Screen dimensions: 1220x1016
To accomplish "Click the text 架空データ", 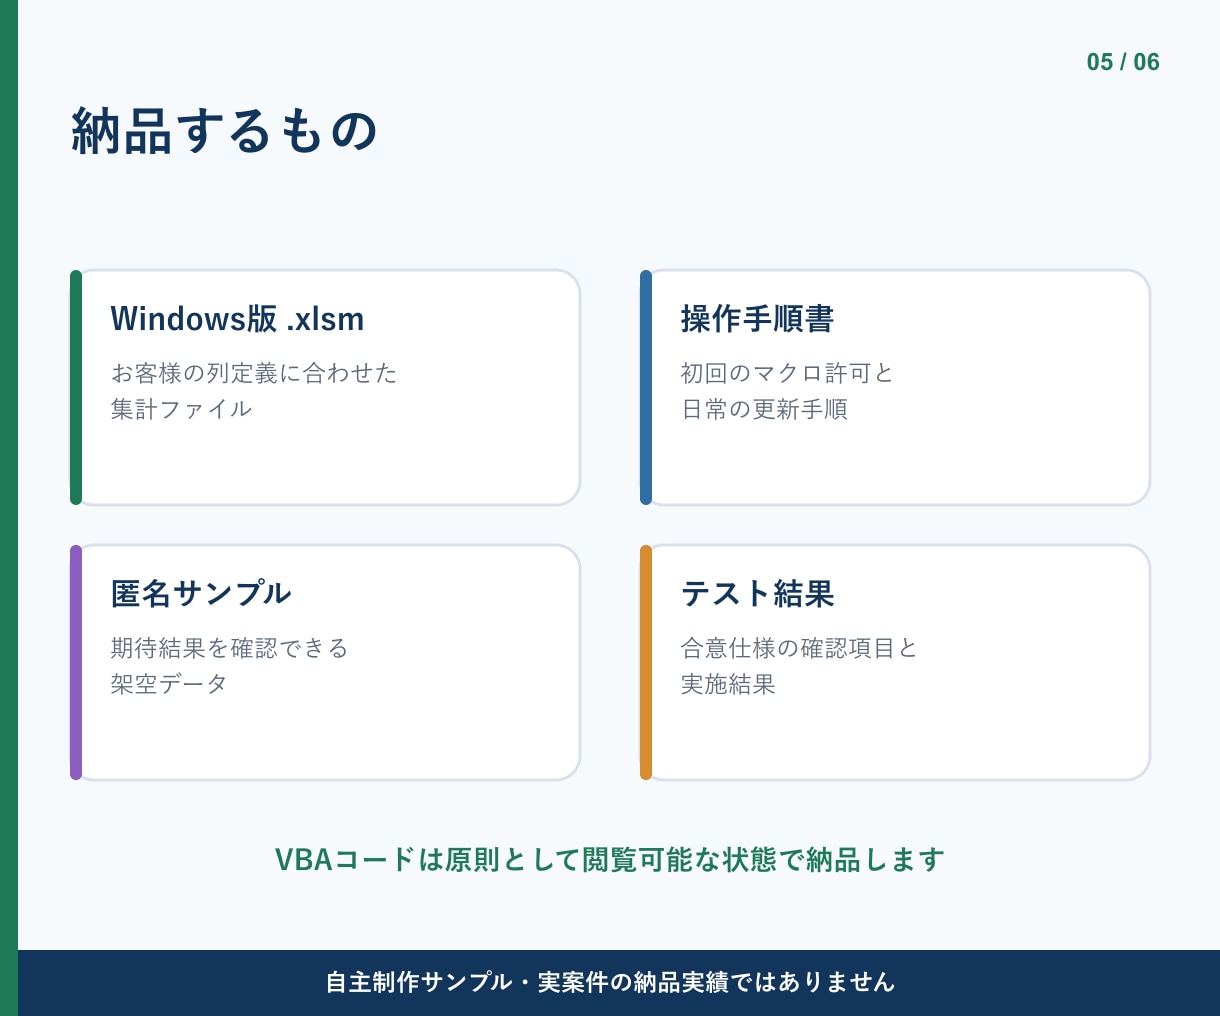I will click(x=170, y=684).
